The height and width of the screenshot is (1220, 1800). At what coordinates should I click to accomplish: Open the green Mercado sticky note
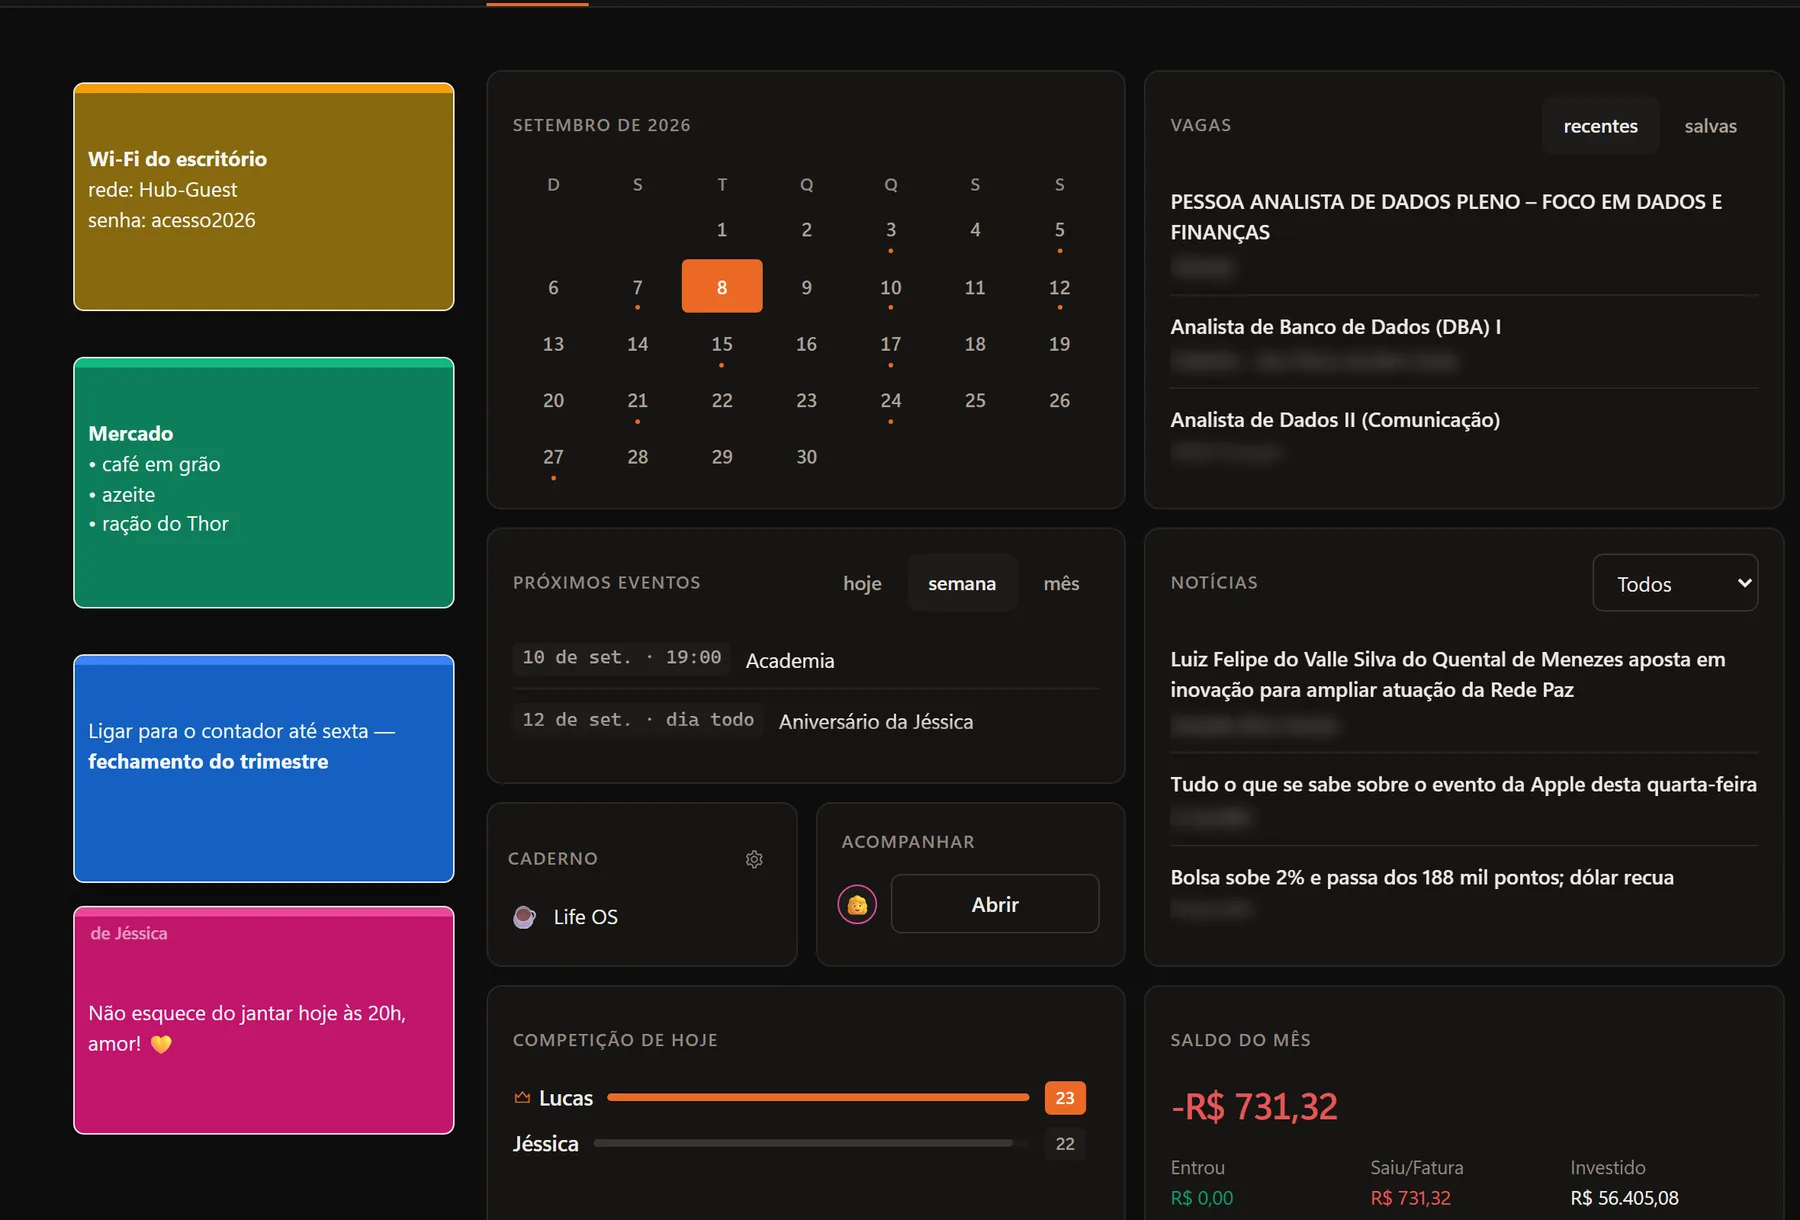(264, 483)
